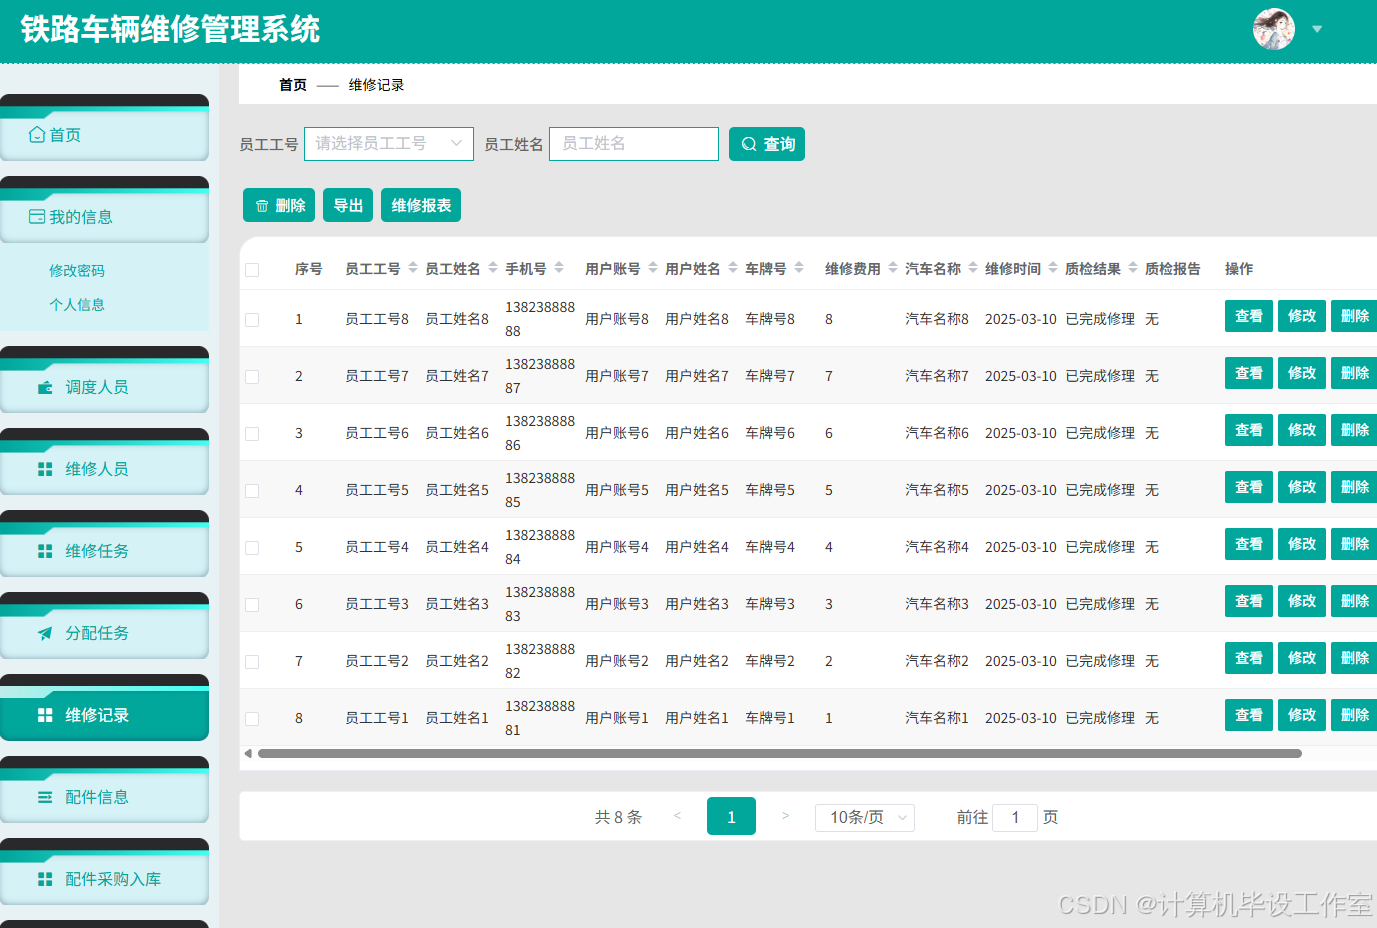Open 个人信息 submenu item
This screenshot has height=928, width=1377.
77,305
